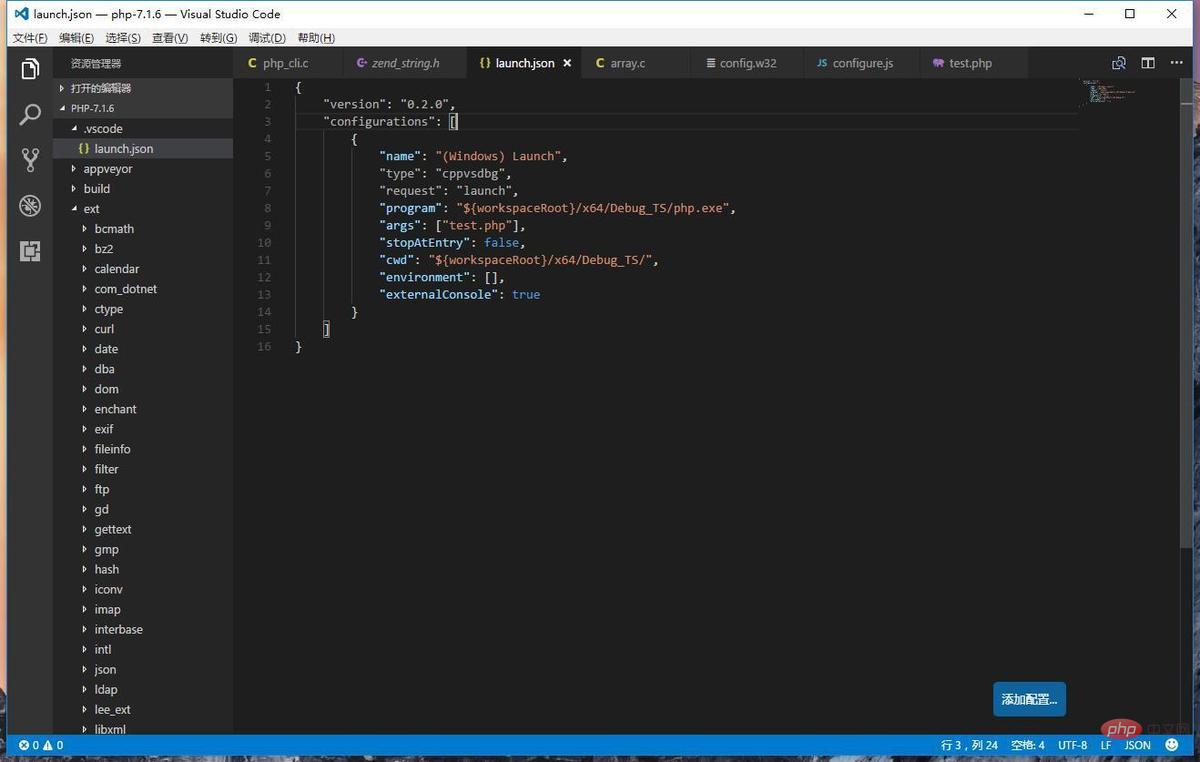Viewport: 1200px width, 762px height.
Task: Switch to the configure.js tab
Action: [x=862, y=63]
